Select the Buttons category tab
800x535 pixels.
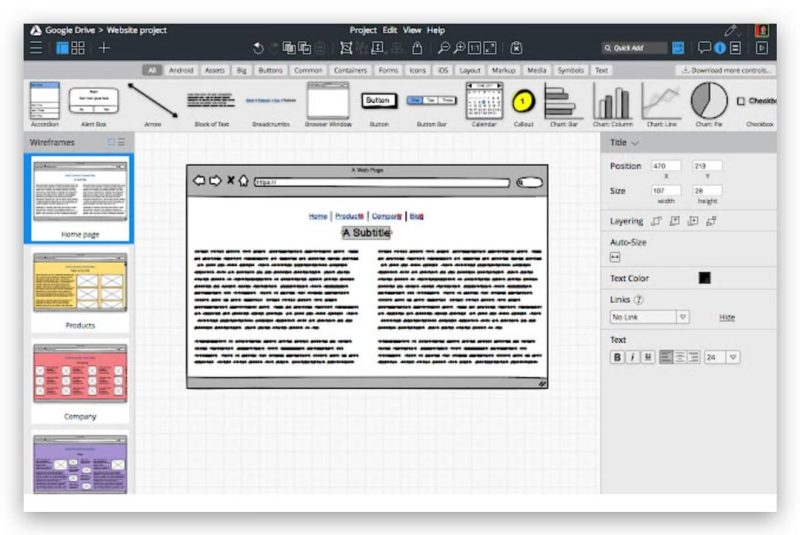270,70
